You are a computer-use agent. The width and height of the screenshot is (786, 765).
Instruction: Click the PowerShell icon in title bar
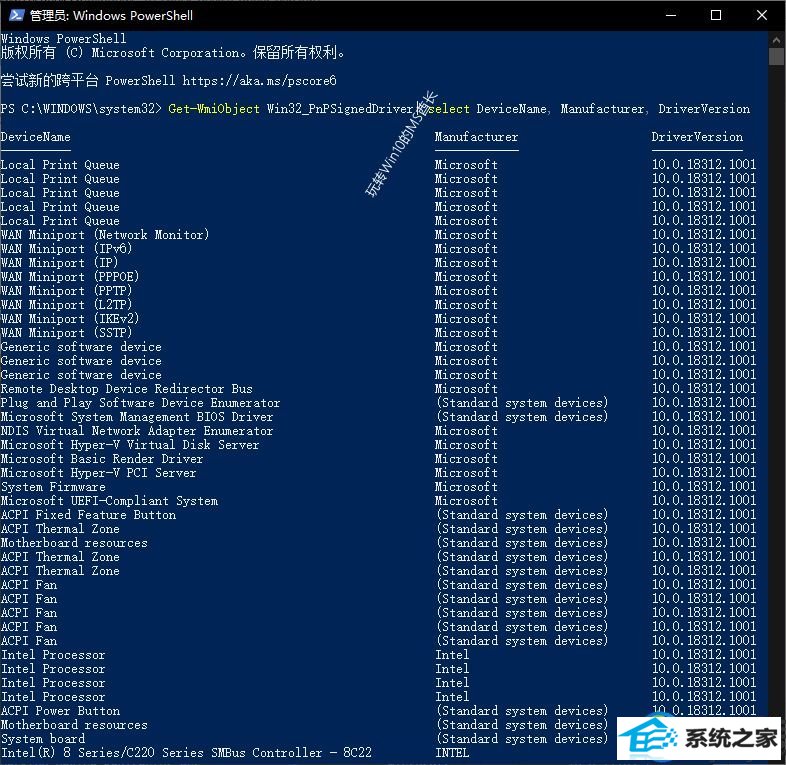pos(16,16)
